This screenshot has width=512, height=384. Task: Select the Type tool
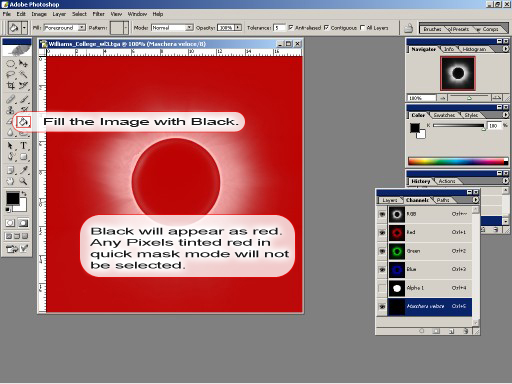point(23,146)
